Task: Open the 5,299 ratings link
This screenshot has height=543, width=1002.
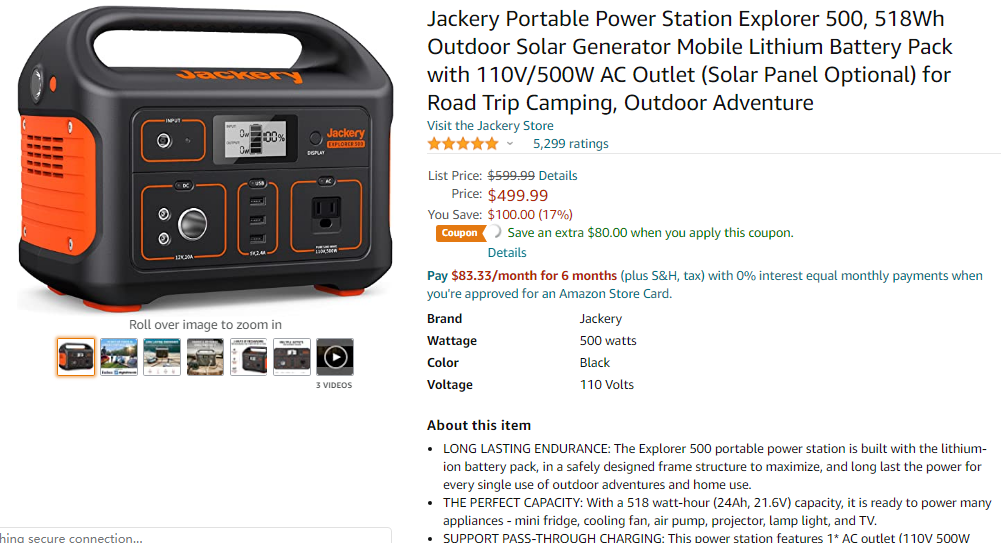Action: click(571, 144)
